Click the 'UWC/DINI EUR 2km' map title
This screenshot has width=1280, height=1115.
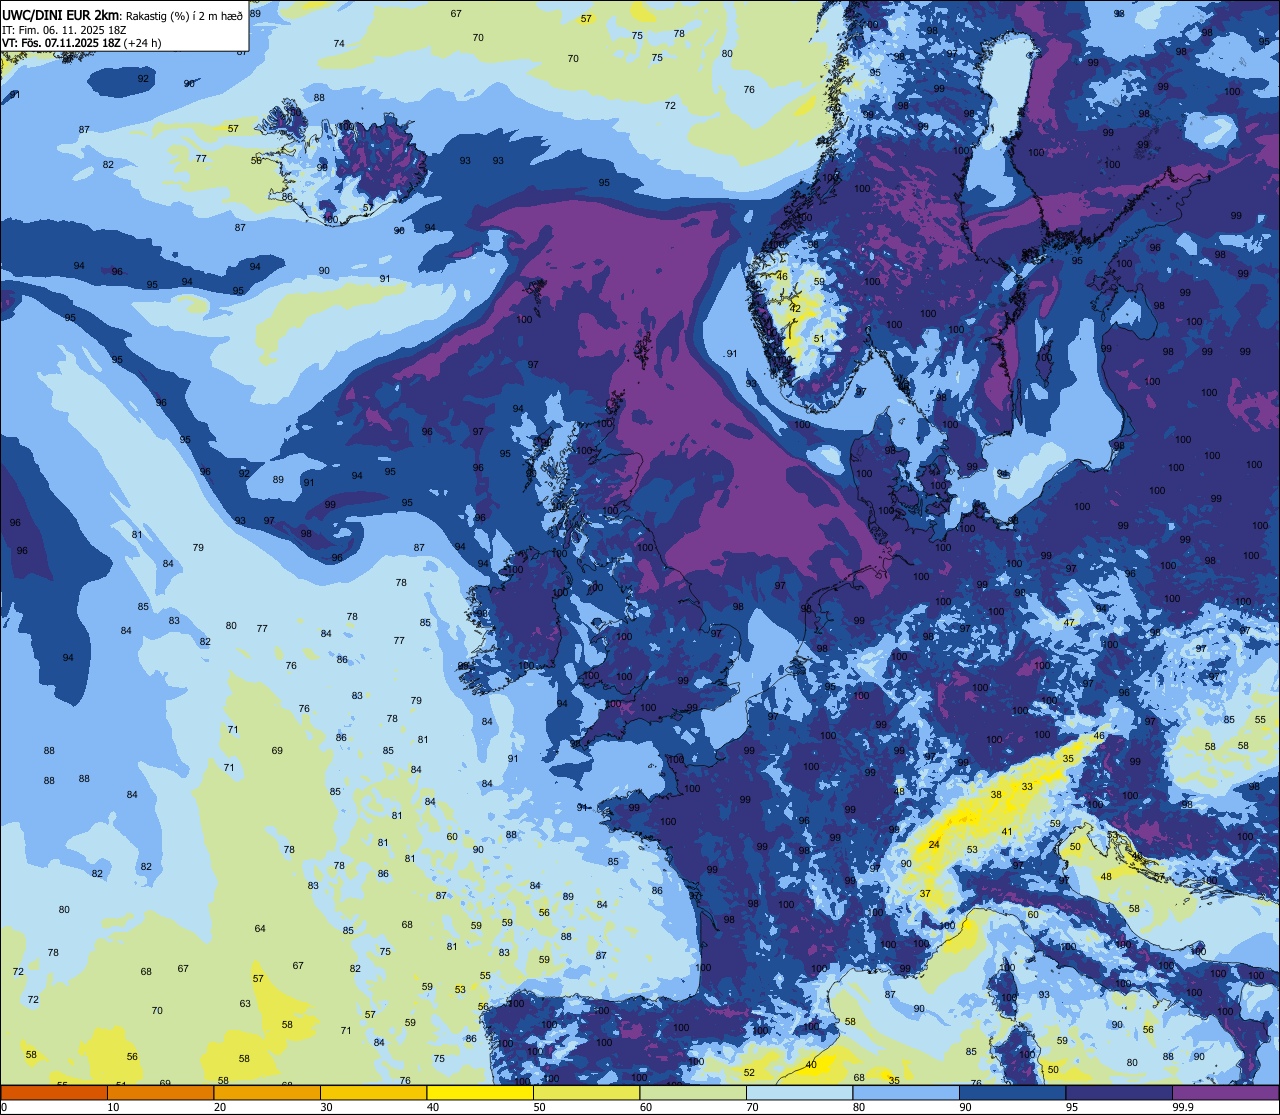click(61, 14)
